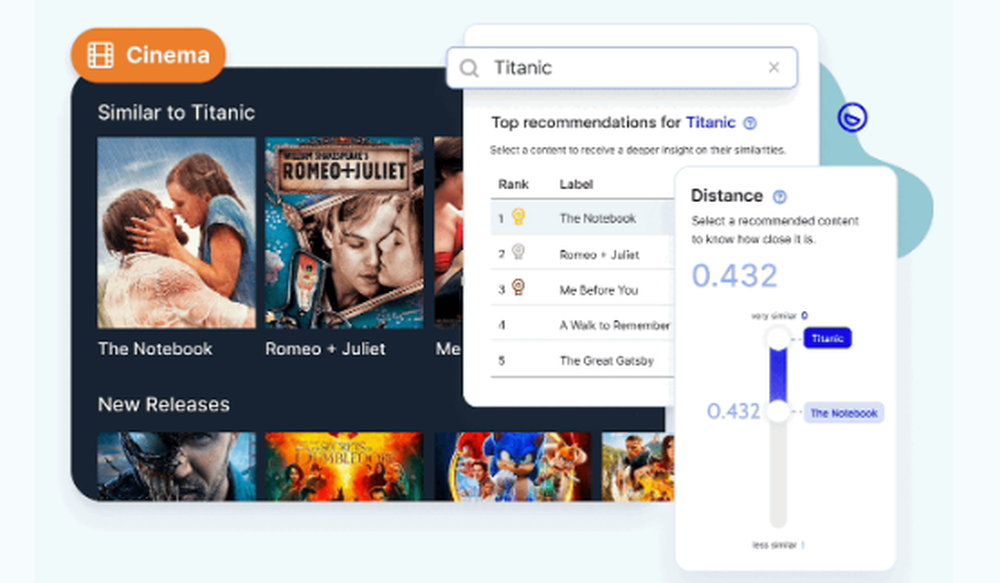Click The Notebook slider tag
This screenshot has width=1000, height=583.
(x=844, y=413)
